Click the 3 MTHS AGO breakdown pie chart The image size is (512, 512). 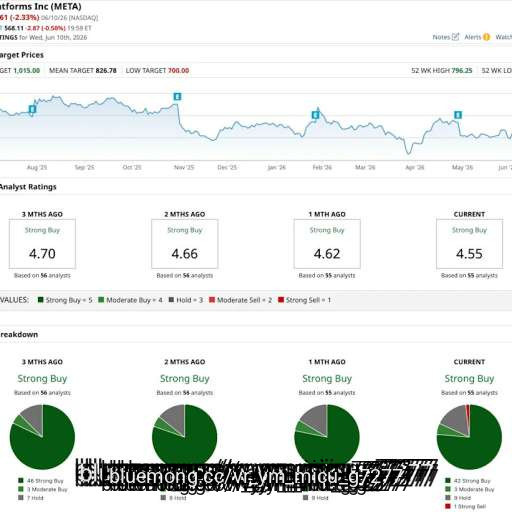(42, 437)
